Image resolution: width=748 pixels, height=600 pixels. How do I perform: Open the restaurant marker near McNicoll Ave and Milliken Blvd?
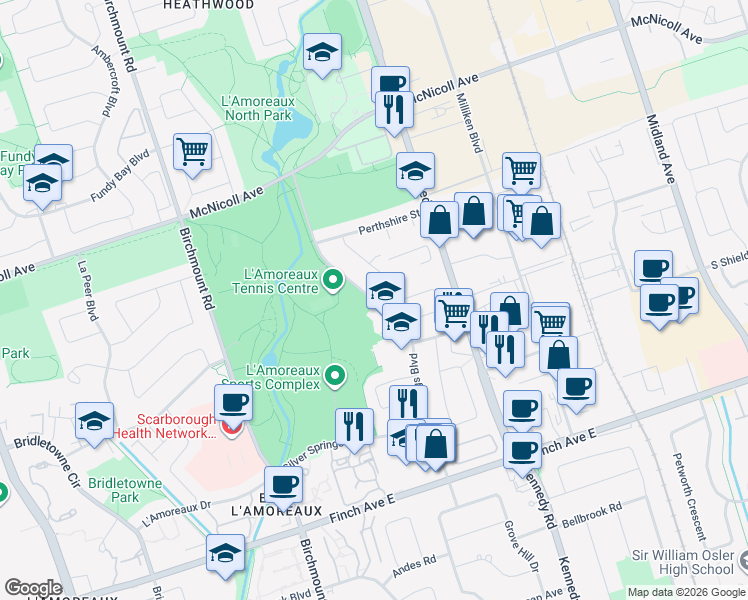(394, 110)
